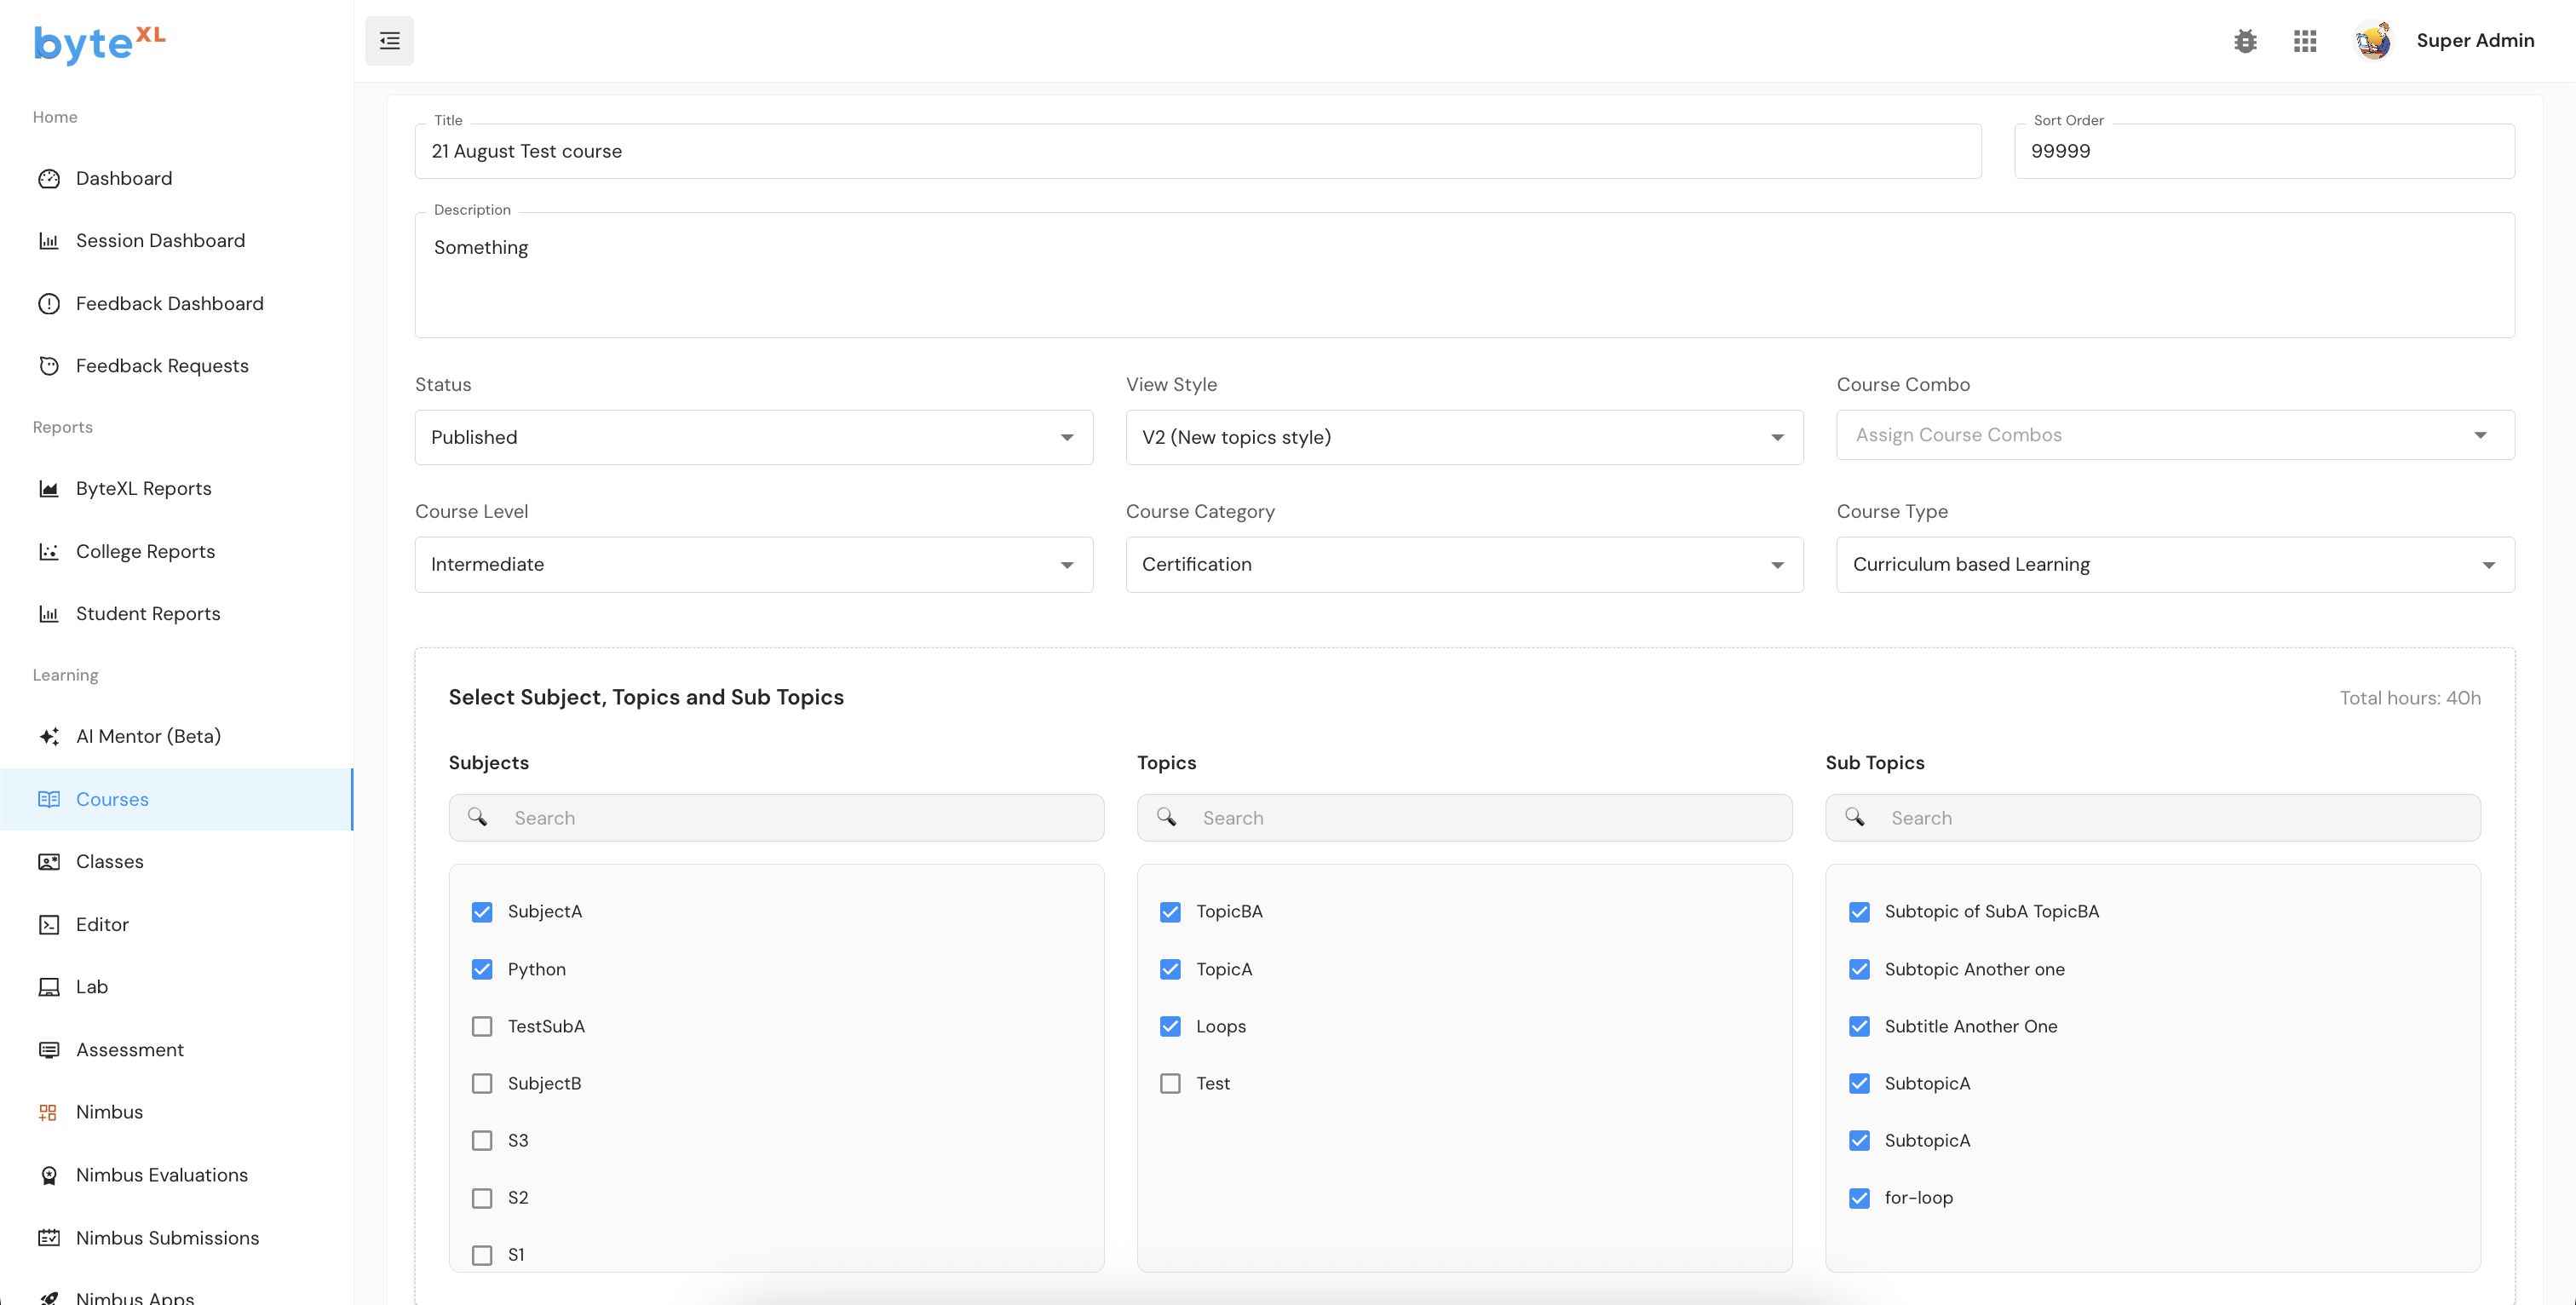Click the Super Admin profile name

[2475, 41]
